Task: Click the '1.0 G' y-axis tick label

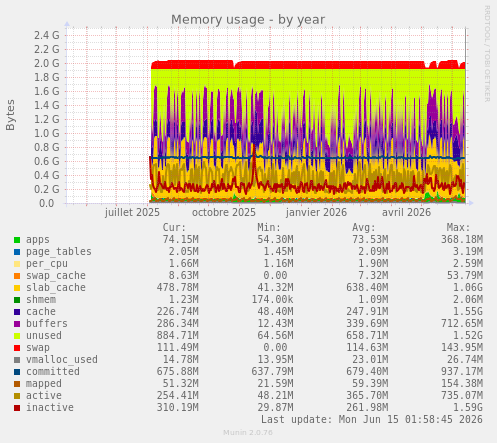Action: (x=47, y=133)
